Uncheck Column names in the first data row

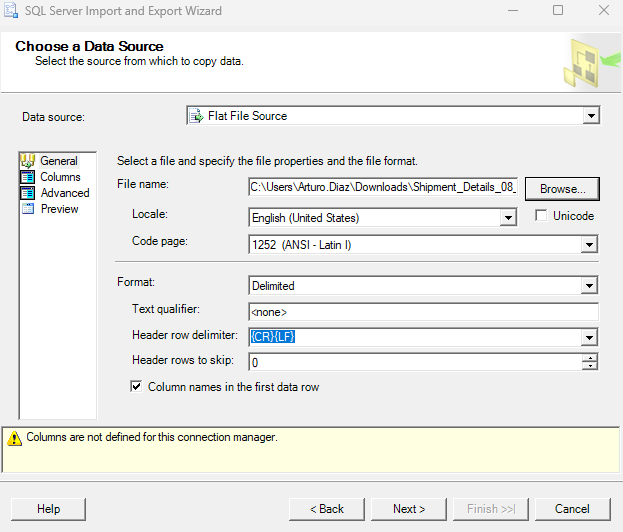137,386
